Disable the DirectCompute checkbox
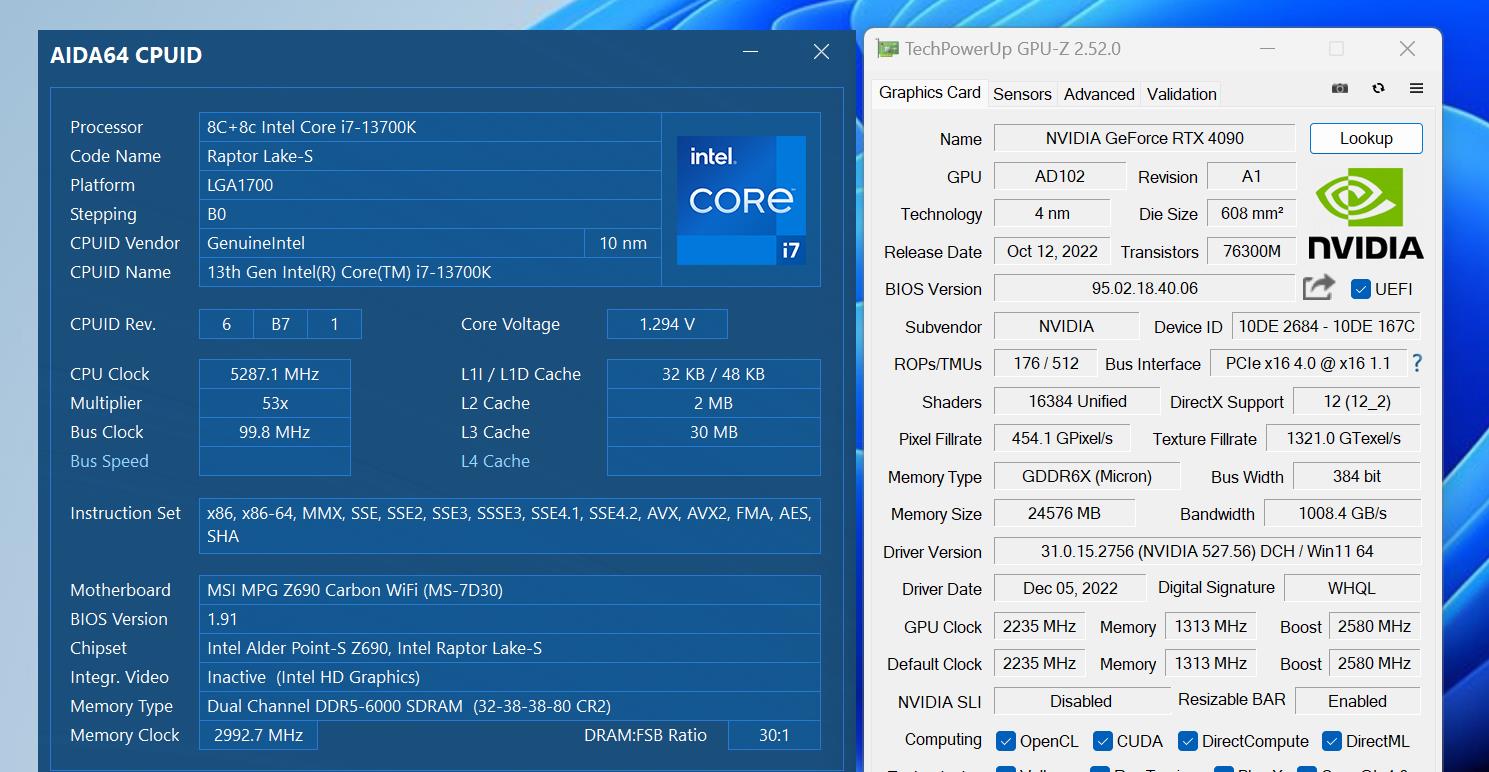Viewport: 1489px width, 772px height. [1187, 741]
